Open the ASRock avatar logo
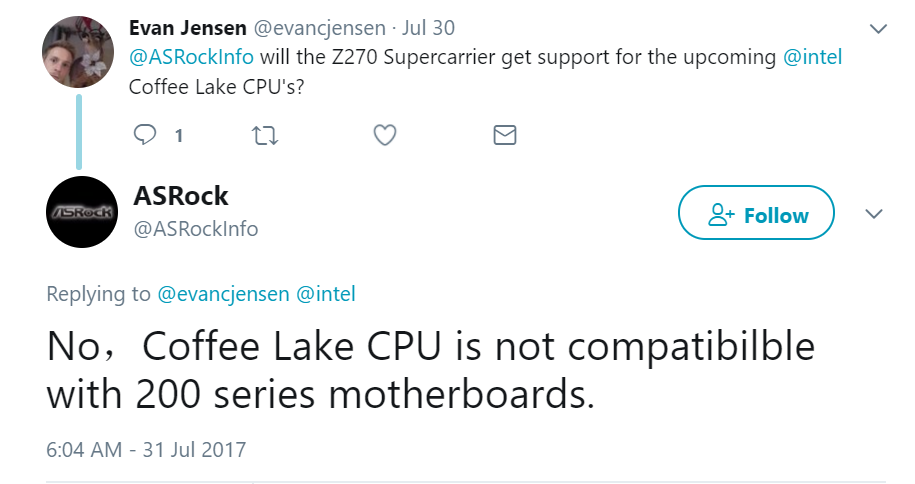The height and width of the screenshot is (484, 915). point(82,211)
